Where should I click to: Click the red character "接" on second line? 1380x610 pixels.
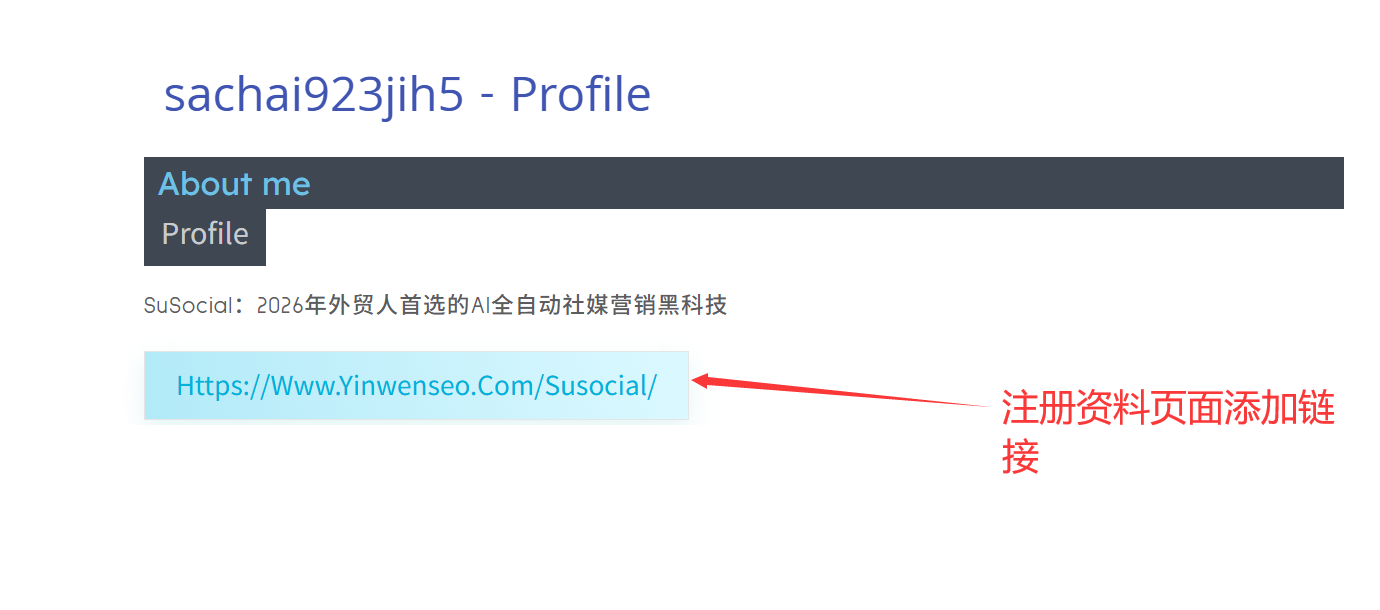1020,457
